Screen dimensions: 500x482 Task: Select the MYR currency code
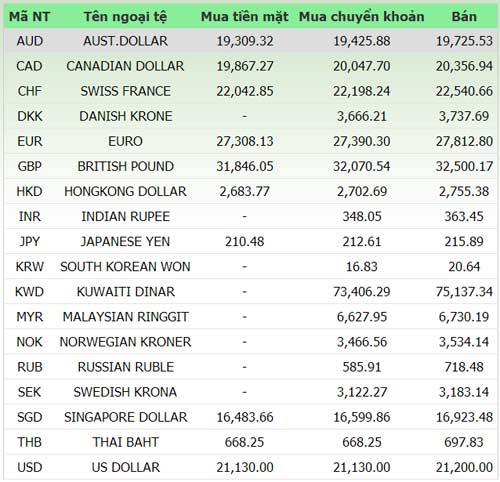click(30, 317)
